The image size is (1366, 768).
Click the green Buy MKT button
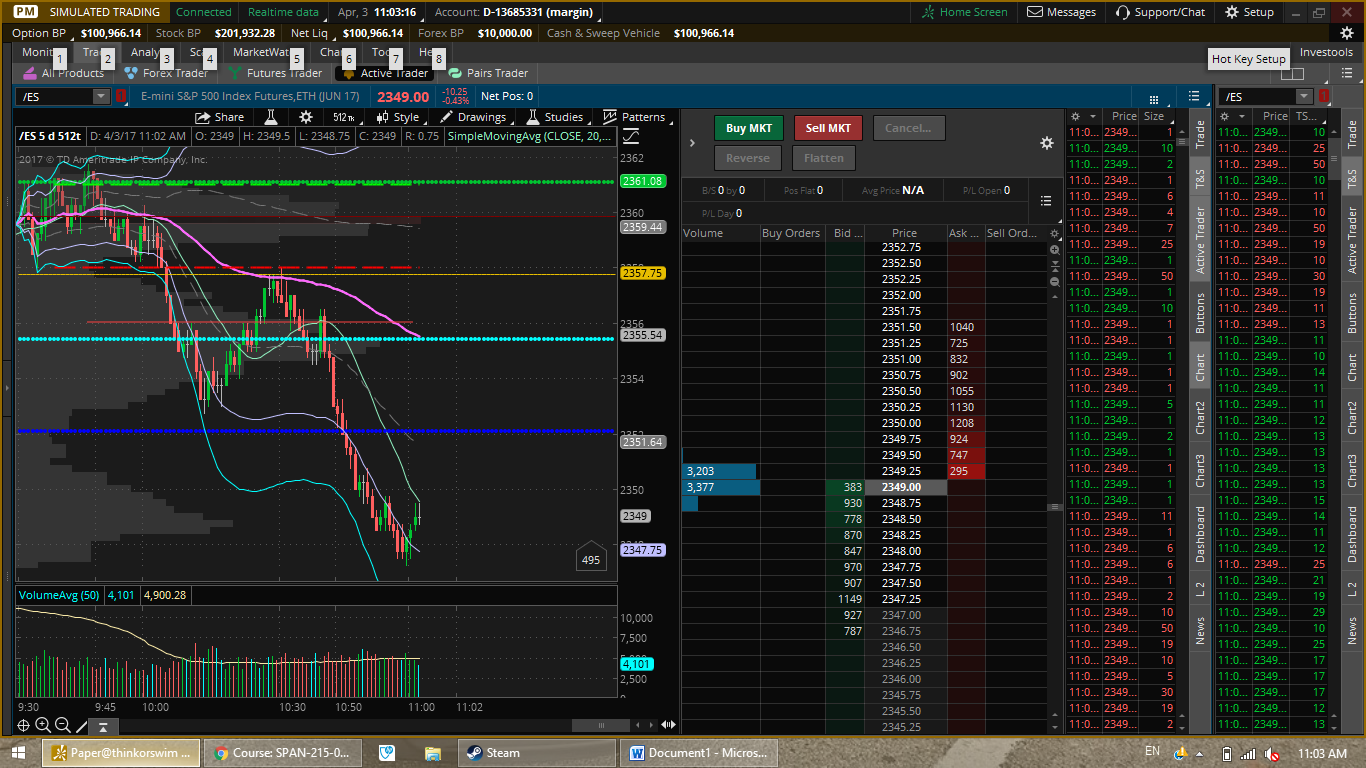(x=748, y=128)
